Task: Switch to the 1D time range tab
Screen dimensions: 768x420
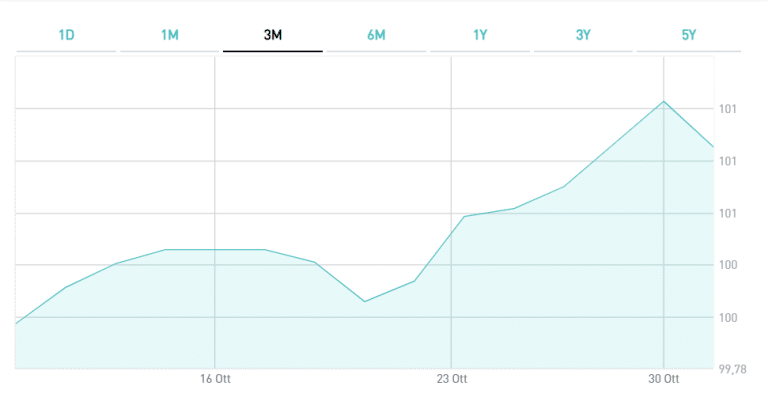Action: [x=67, y=36]
